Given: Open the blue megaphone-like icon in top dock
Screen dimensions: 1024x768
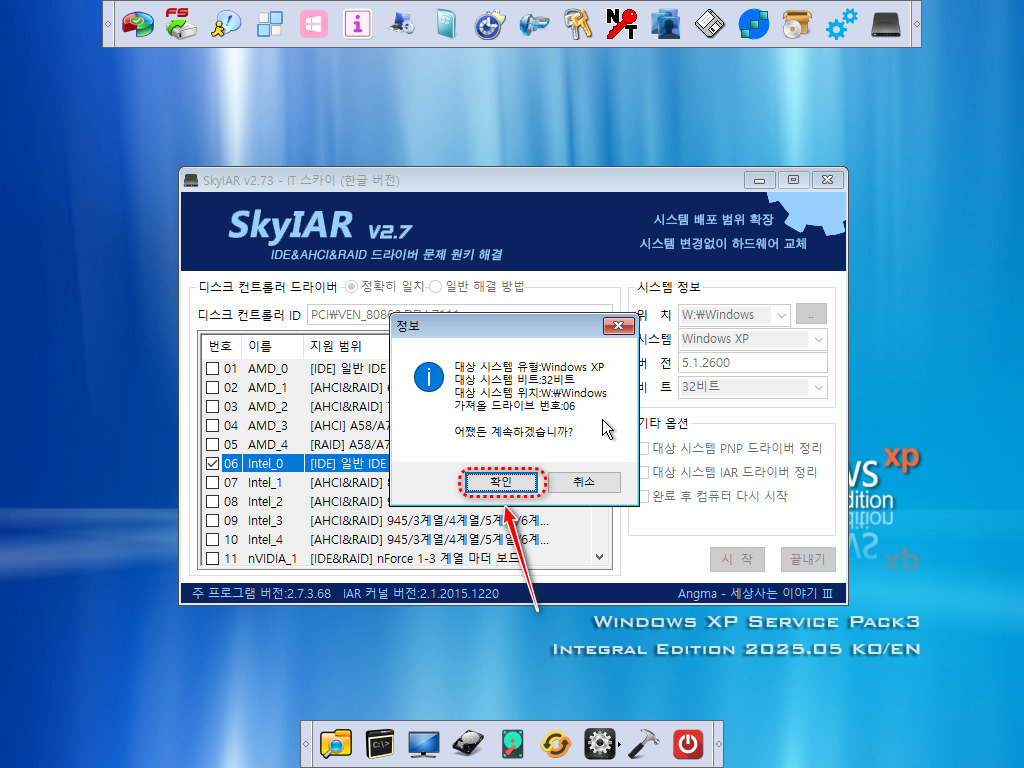Looking at the screenshot, I should 534,24.
